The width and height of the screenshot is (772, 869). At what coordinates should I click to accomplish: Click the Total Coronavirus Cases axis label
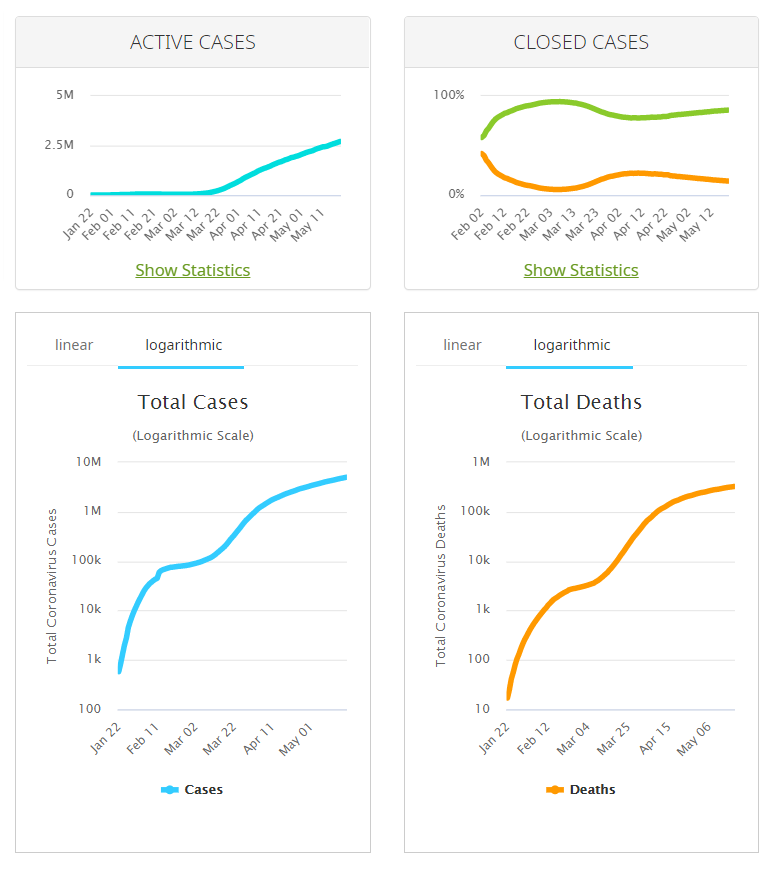coord(53,585)
